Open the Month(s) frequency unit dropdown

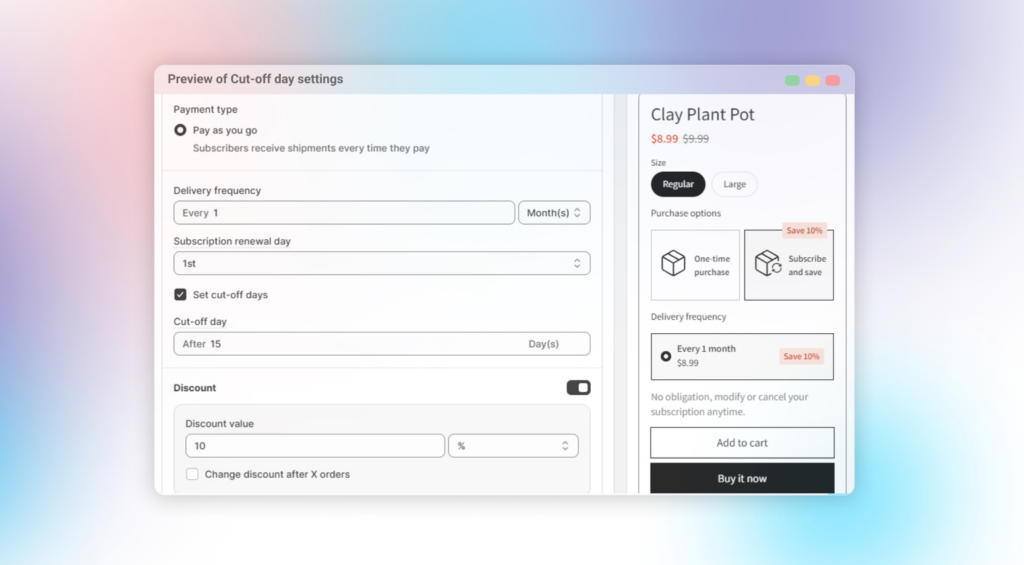pyautogui.click(x=554, y=213)
